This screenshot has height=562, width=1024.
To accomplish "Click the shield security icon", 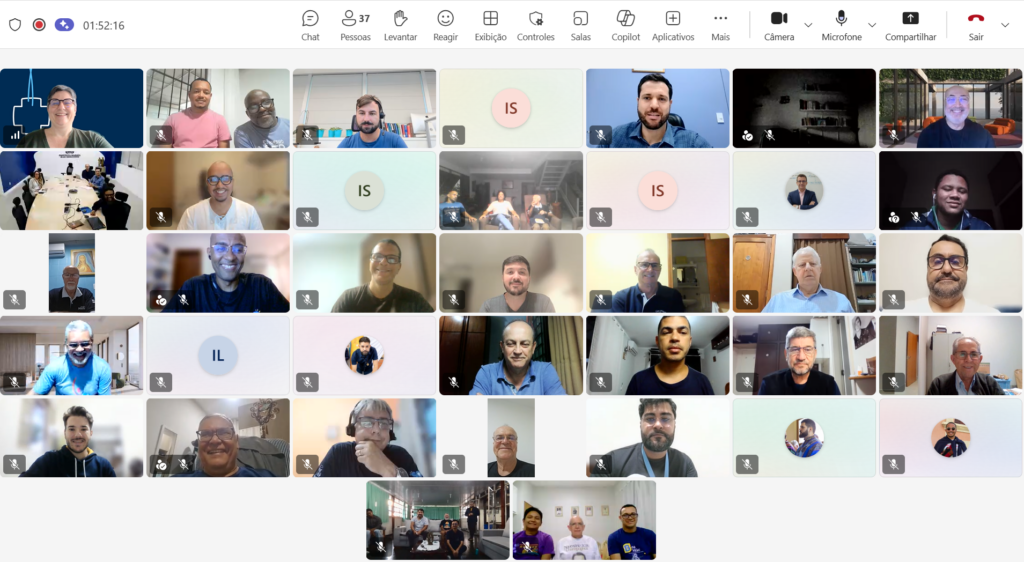I will 15,25.
